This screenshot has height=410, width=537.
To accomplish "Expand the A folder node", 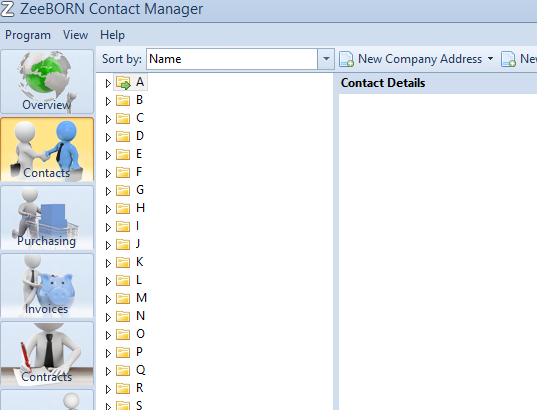I will coord(108,83).
